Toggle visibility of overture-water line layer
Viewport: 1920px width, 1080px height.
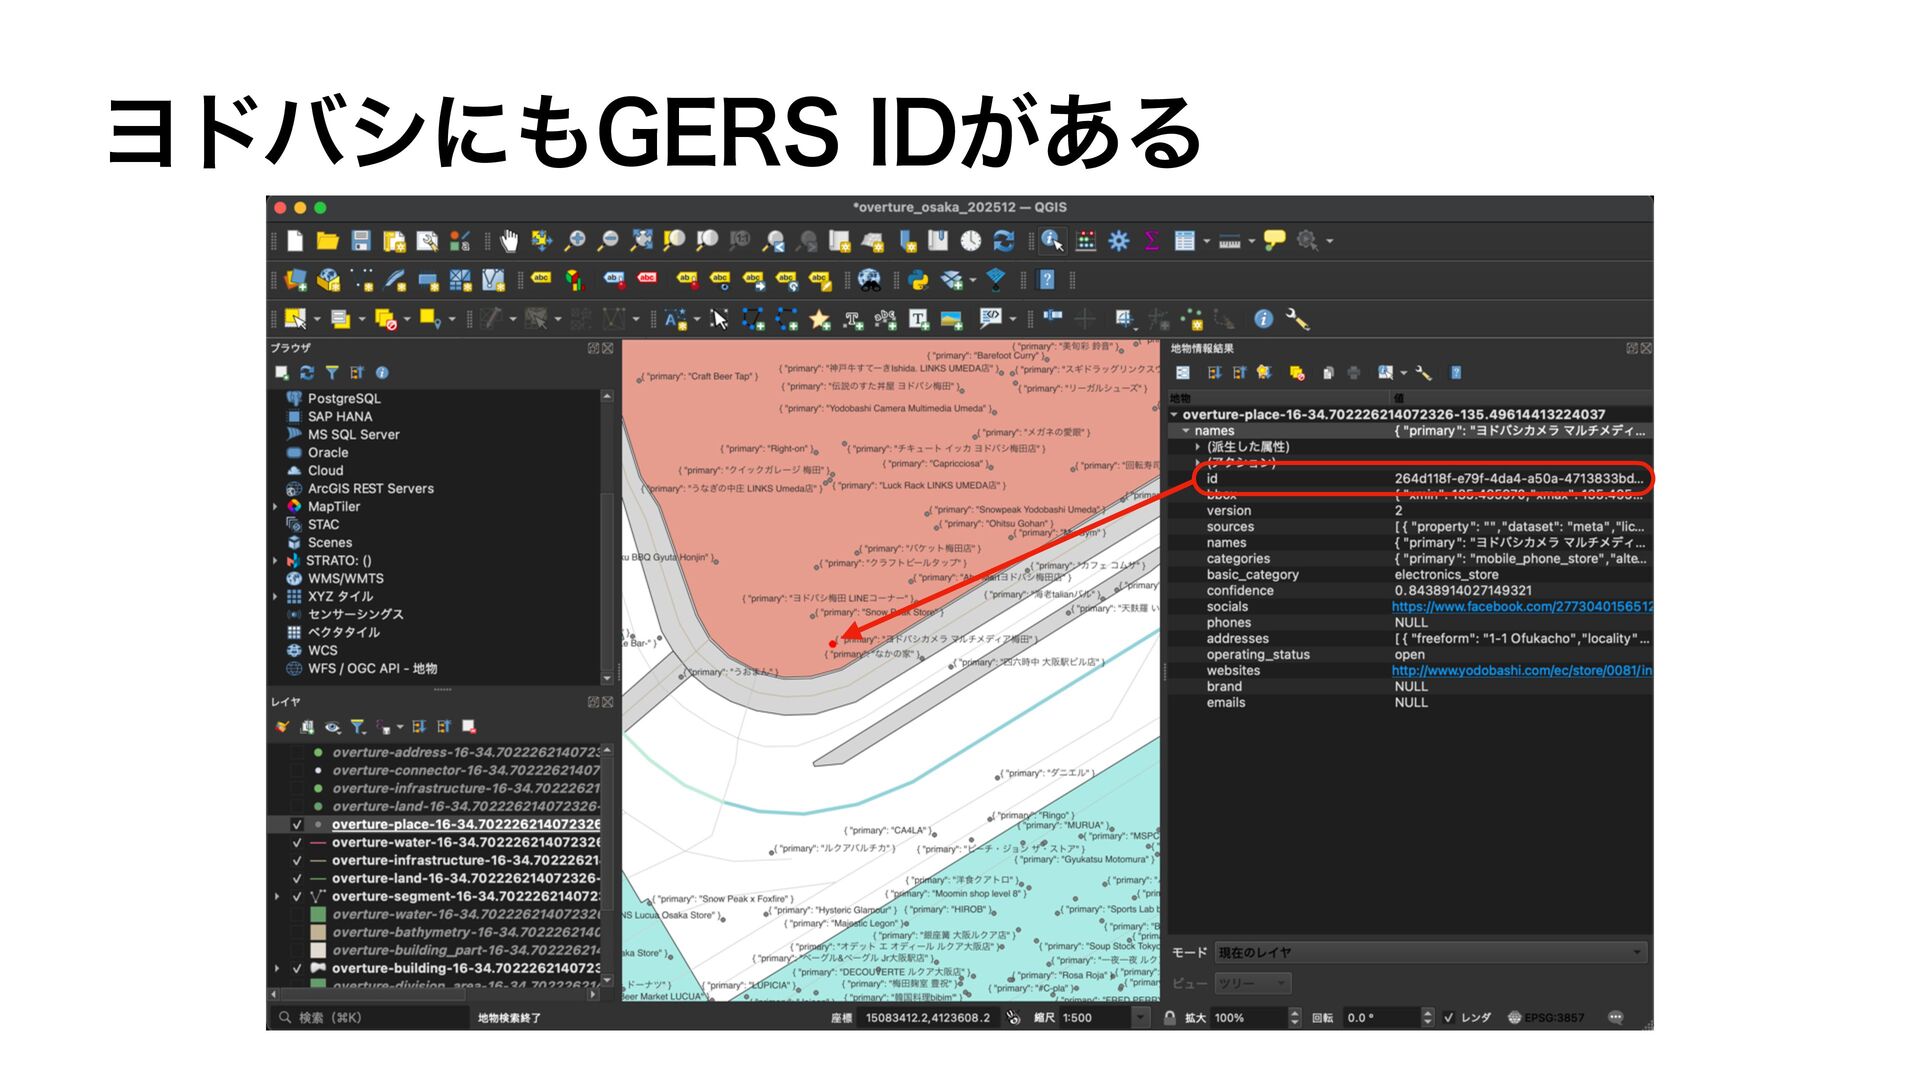(x=297, y=843)
